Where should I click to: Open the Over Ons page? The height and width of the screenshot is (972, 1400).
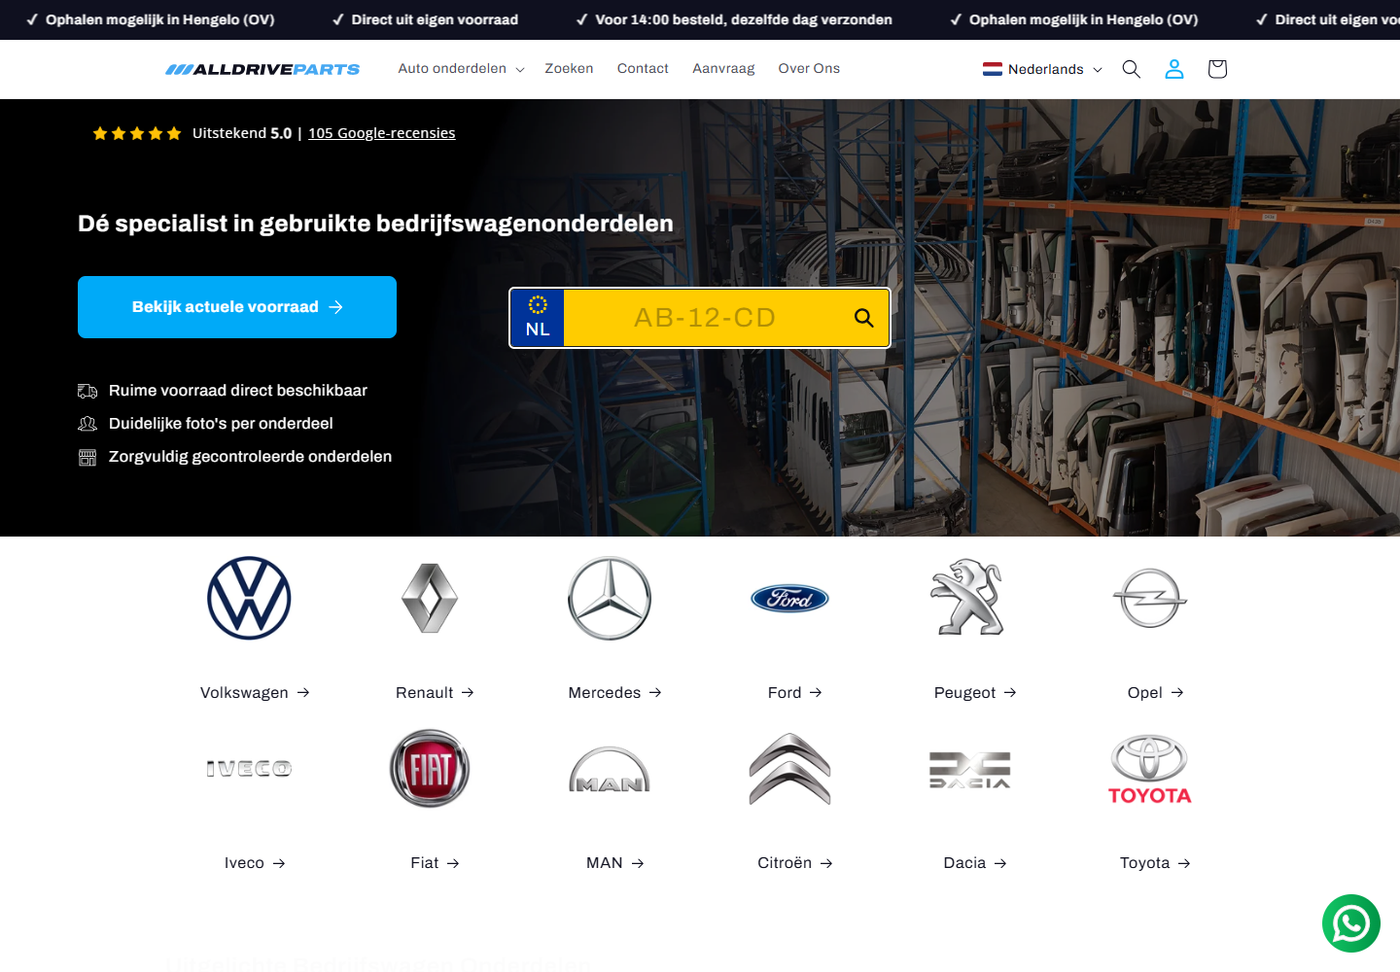click(x=809, y=69)
